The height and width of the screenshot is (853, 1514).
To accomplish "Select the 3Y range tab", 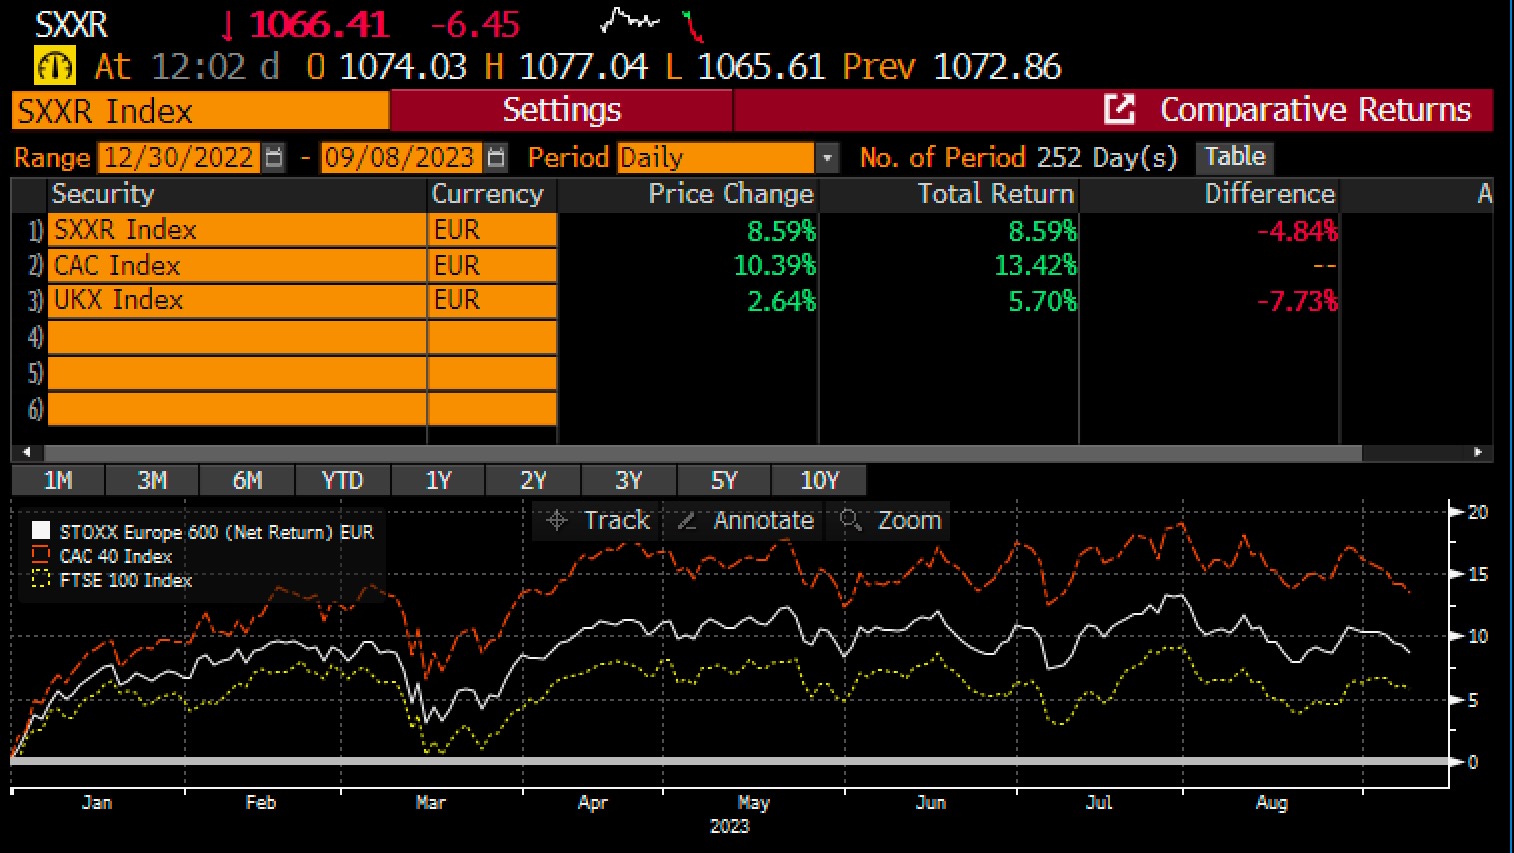I will point(628,480).
